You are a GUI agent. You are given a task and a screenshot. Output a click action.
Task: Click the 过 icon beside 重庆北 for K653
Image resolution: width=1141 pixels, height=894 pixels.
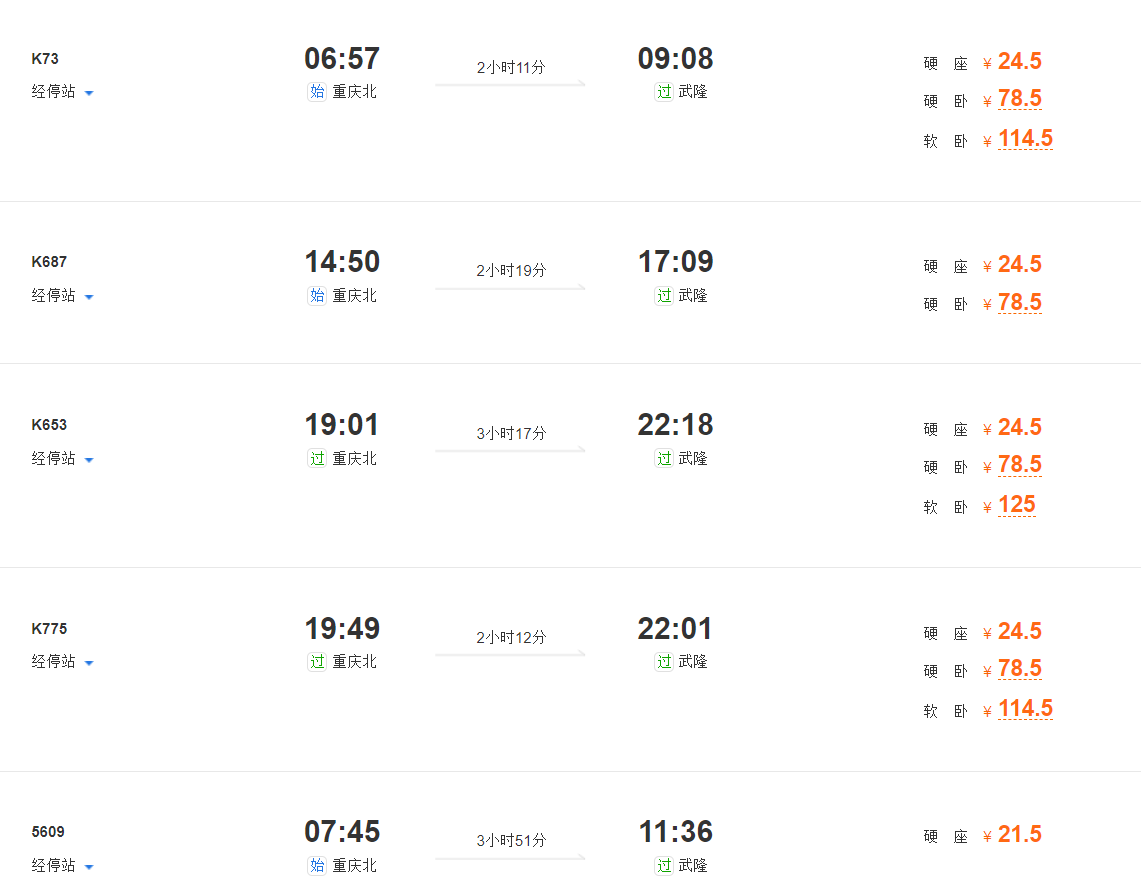pyautogui.click(x=317, y=459)
